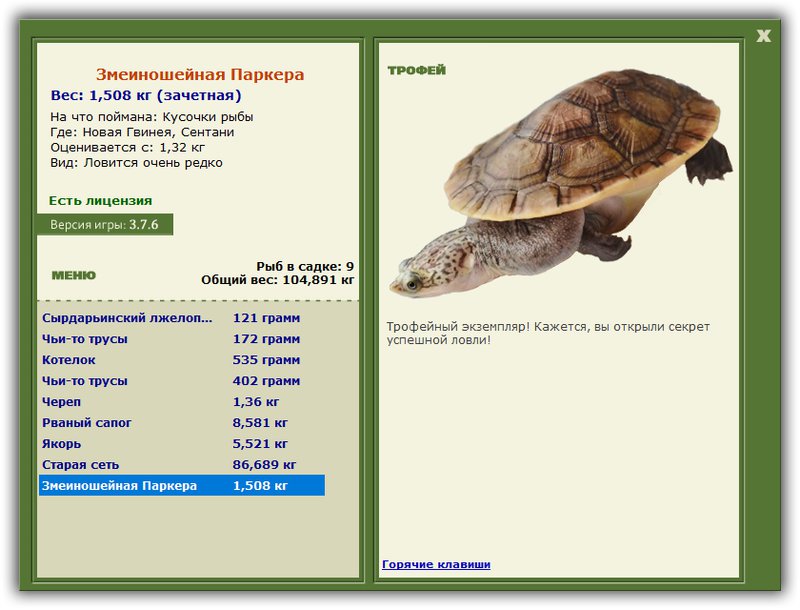
Task: Select Чьи-то трусы 172 грамм row
Action: pos(182,339)
